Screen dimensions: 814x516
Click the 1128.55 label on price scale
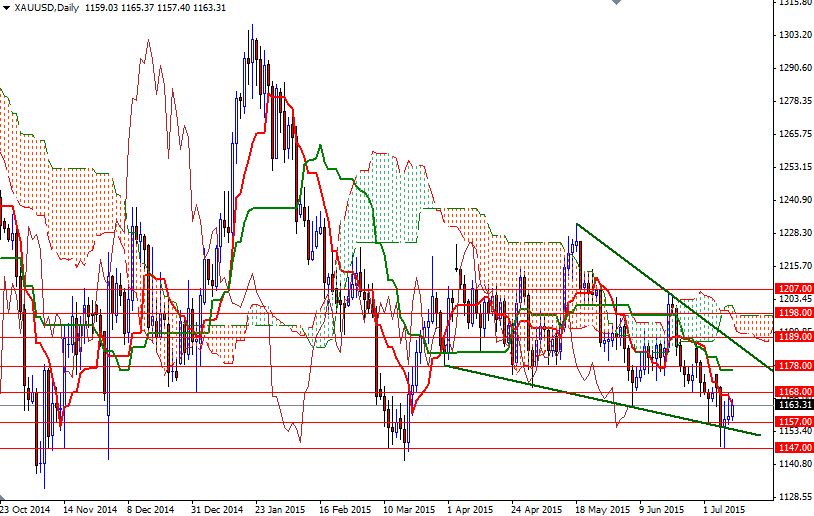(x=792, y=496)
